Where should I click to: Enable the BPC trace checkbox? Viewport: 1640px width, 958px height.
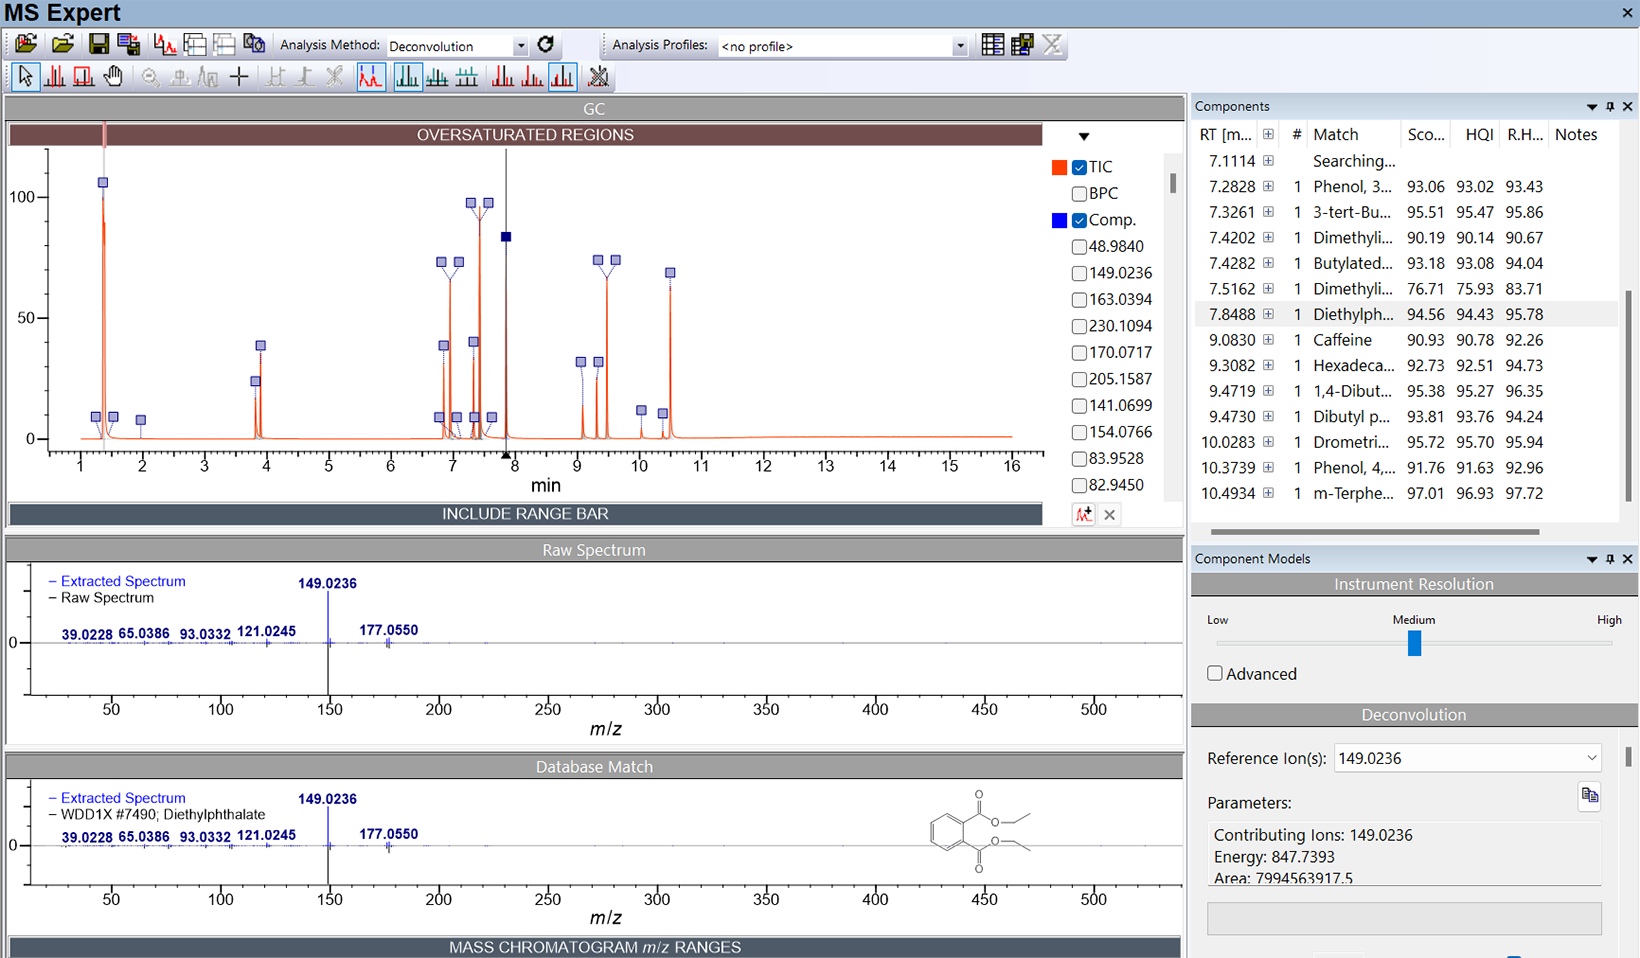1079,194
